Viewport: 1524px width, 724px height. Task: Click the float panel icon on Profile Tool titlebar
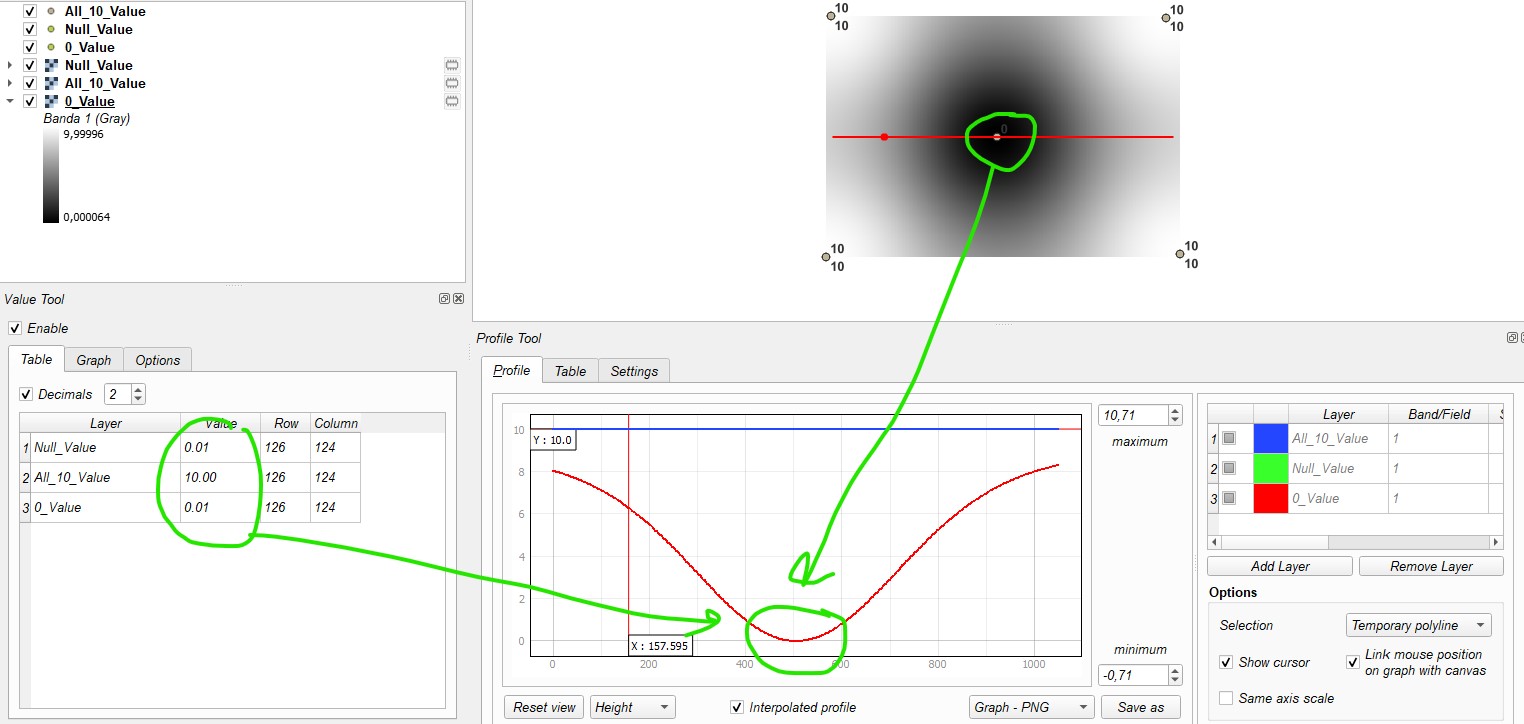[x=1510, y=338]
